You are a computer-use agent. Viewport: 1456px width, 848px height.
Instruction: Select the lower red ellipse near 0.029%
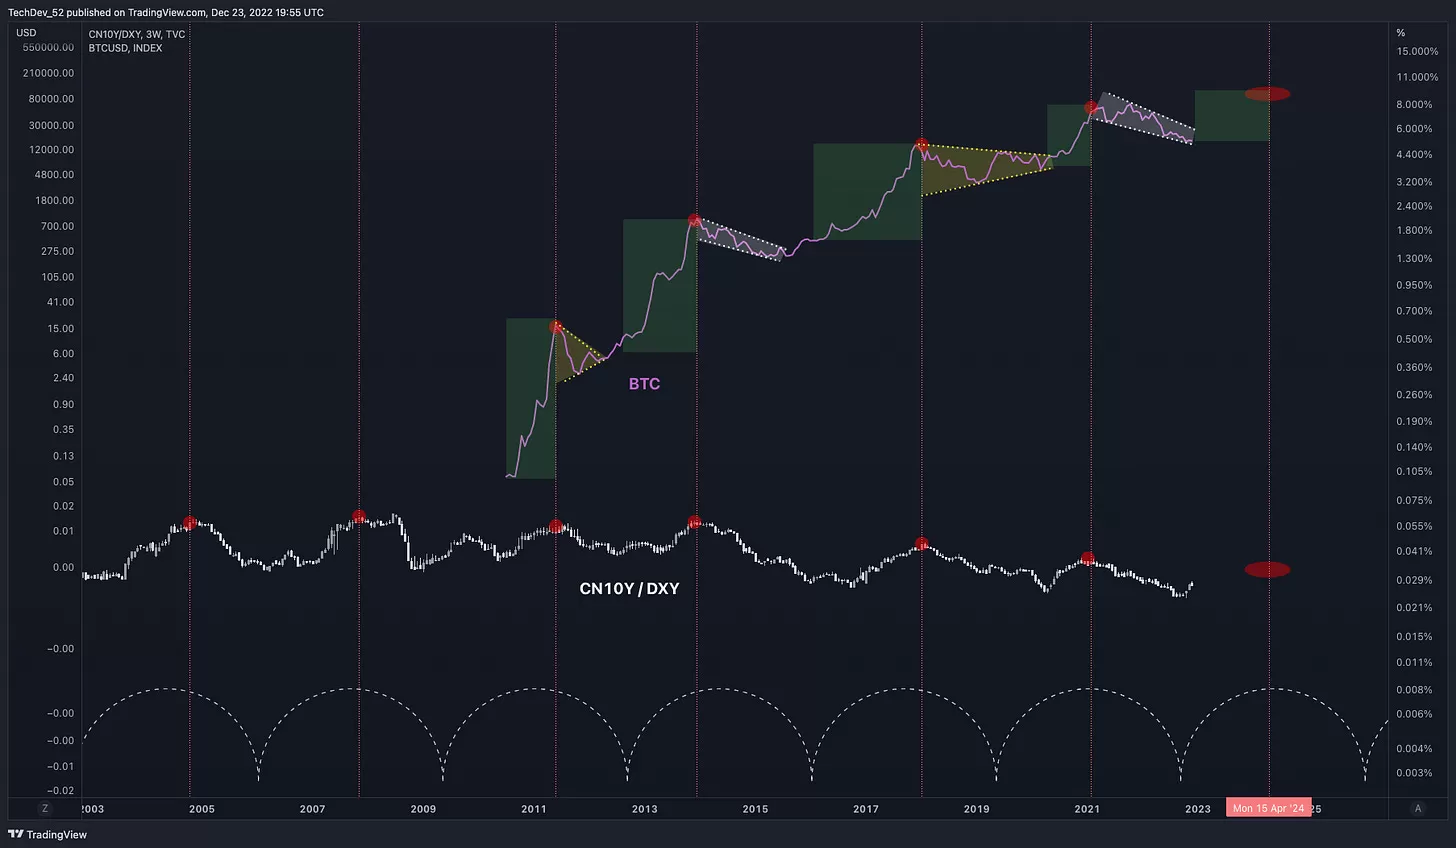click(x=1267, y=570)
